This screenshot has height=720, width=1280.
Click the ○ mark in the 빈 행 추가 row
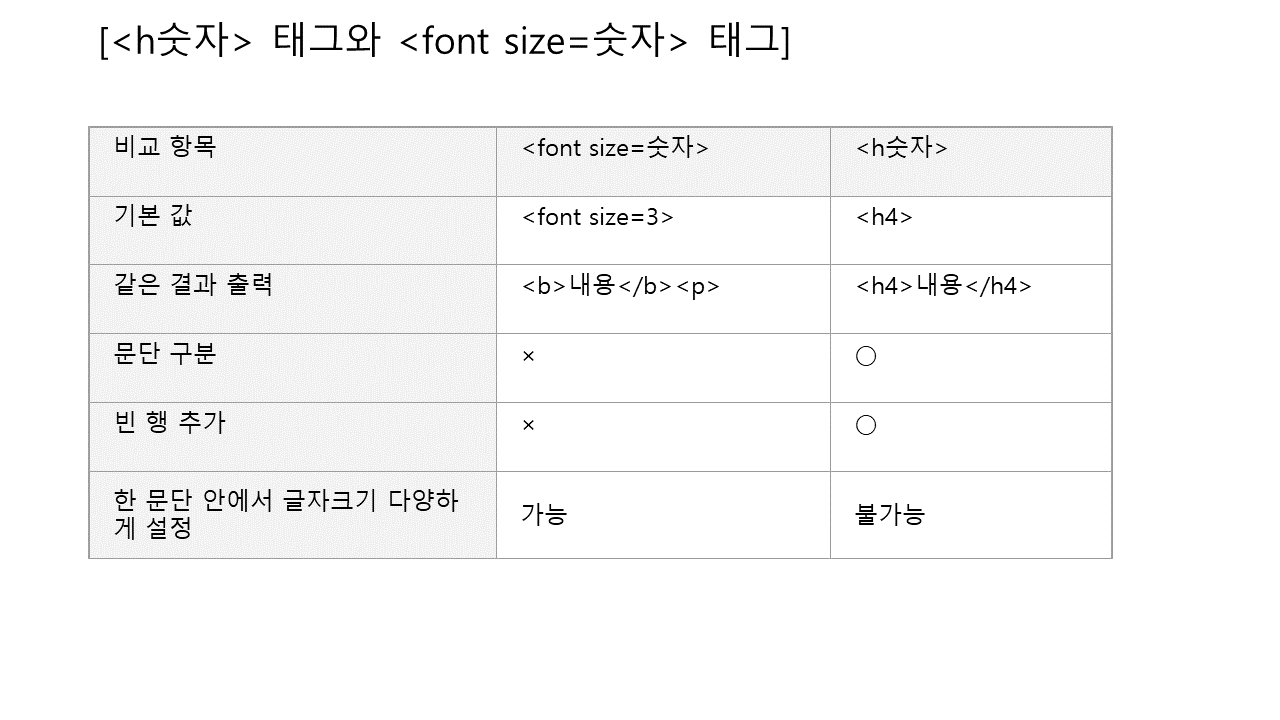[x=866, y=425]
